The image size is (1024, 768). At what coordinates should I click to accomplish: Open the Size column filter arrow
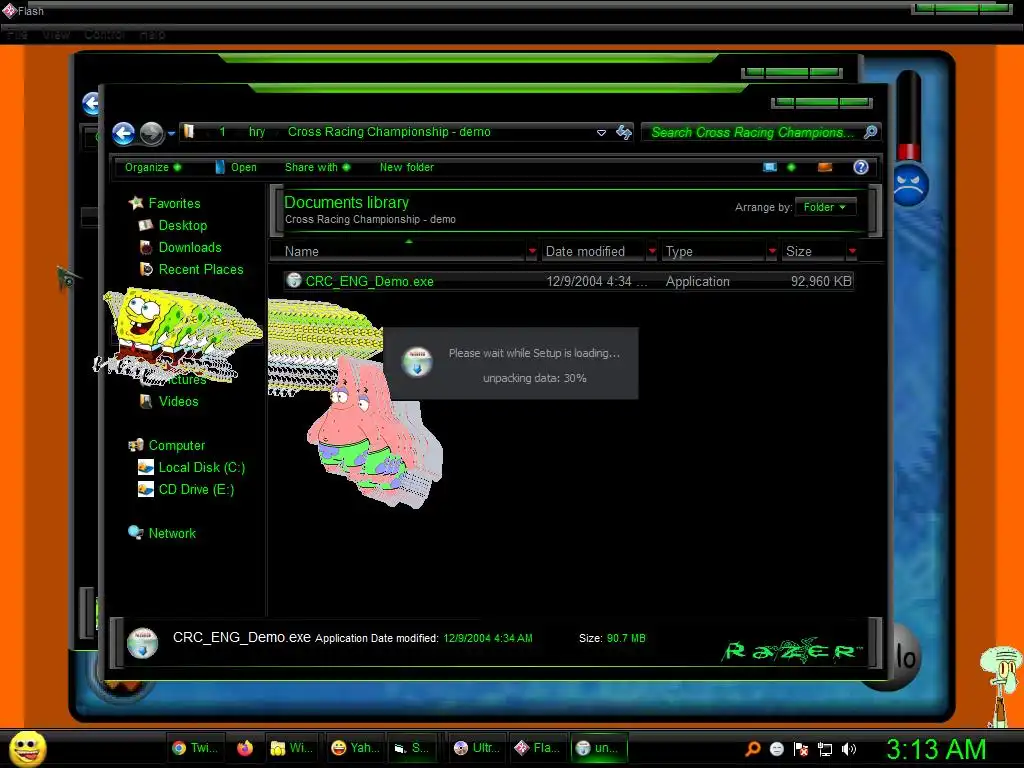click(x=852, y=251)
